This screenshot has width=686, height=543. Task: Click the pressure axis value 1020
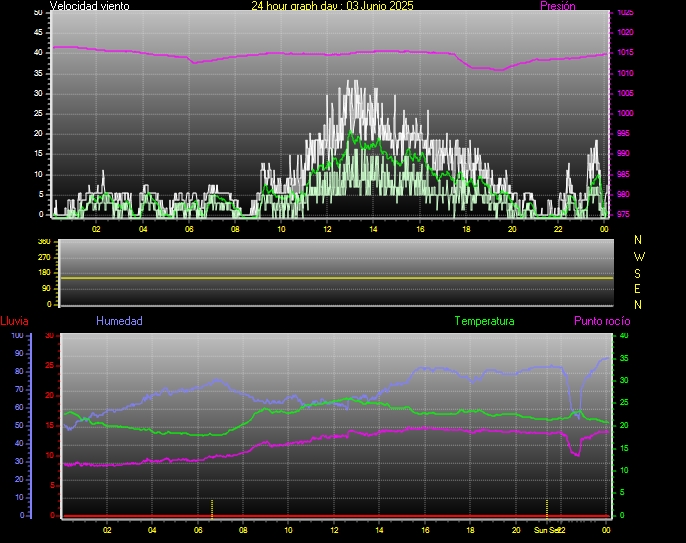click(x=625, y=32)
